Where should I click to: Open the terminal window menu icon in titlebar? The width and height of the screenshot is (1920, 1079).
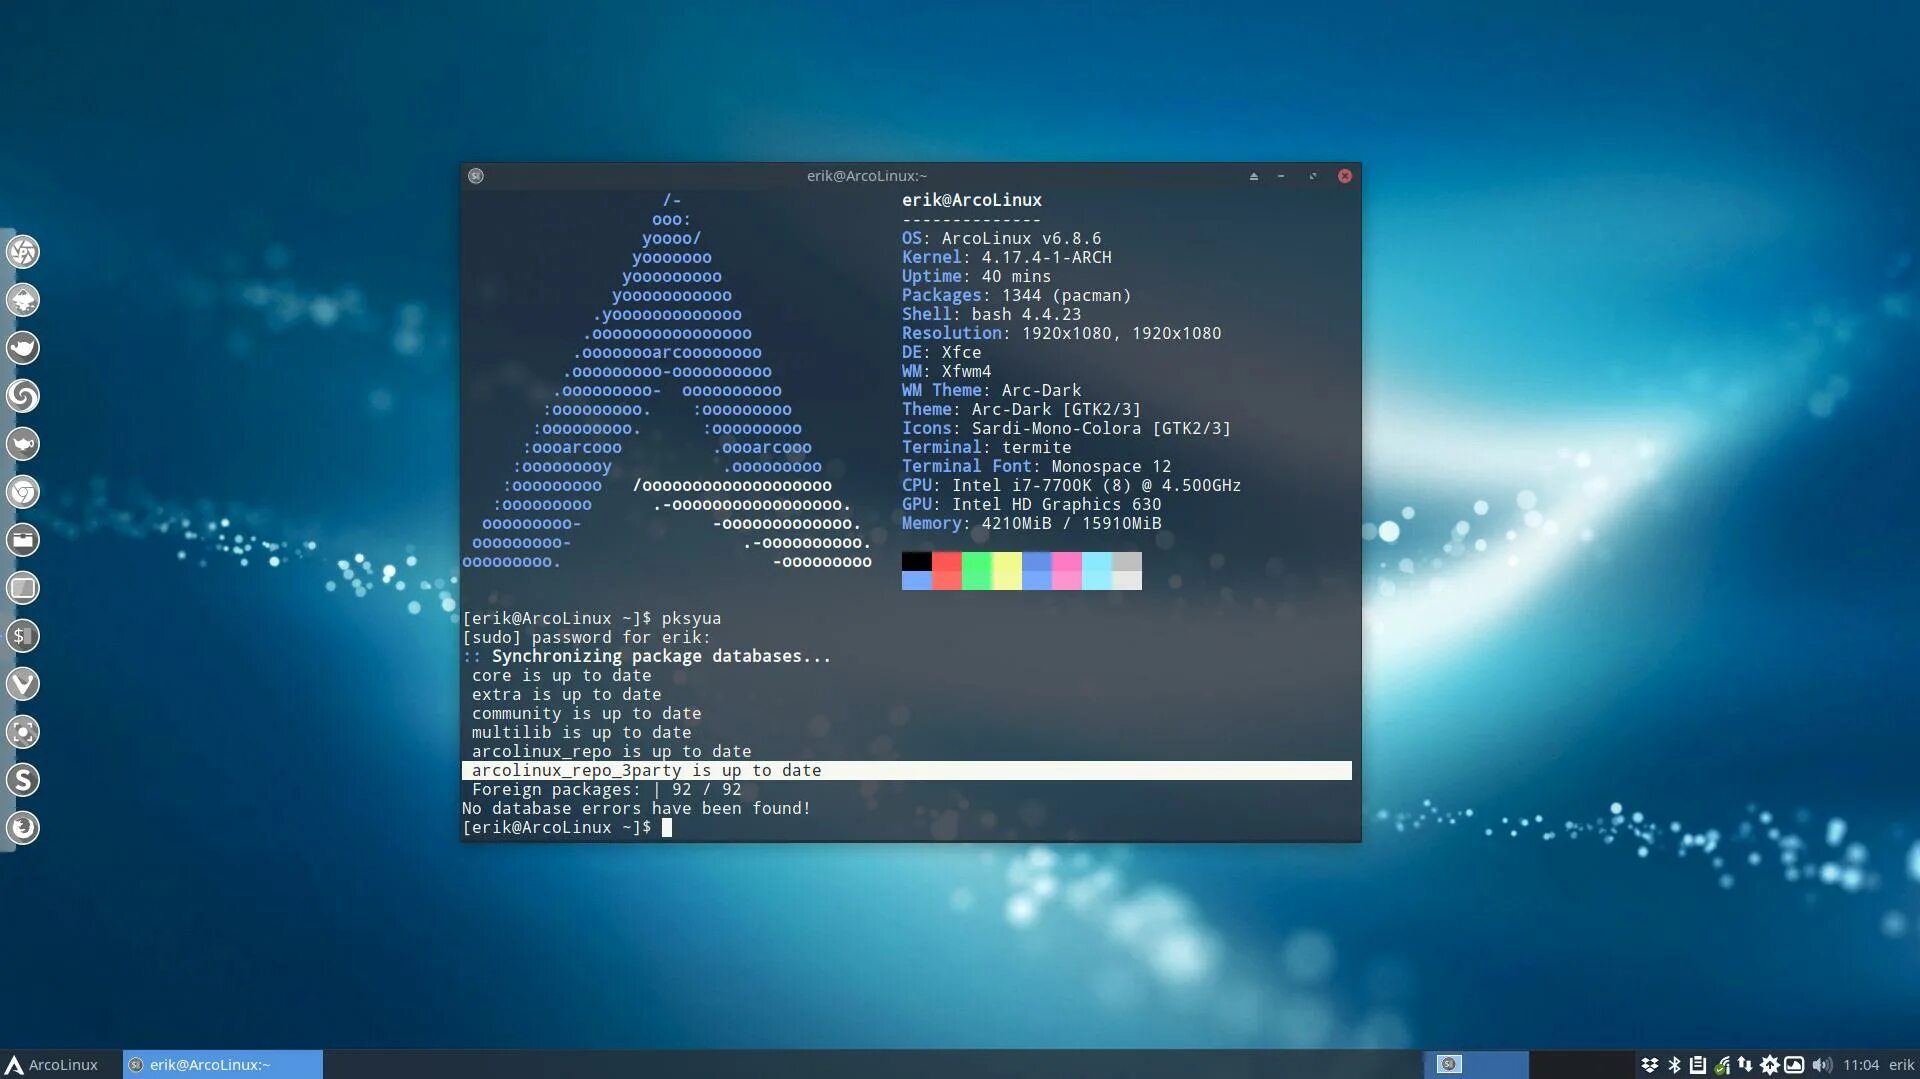coord(476,176)
